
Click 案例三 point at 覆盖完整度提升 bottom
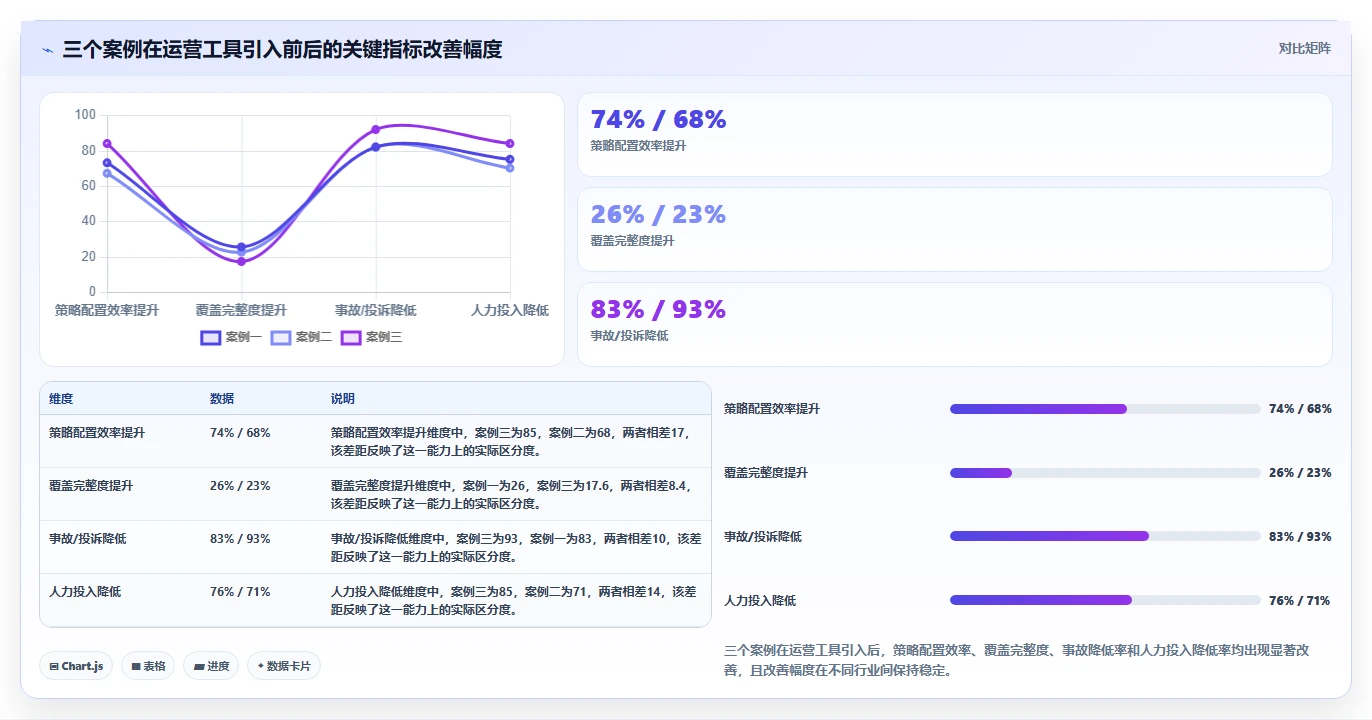pyautogui.click(x=241, y=261)
